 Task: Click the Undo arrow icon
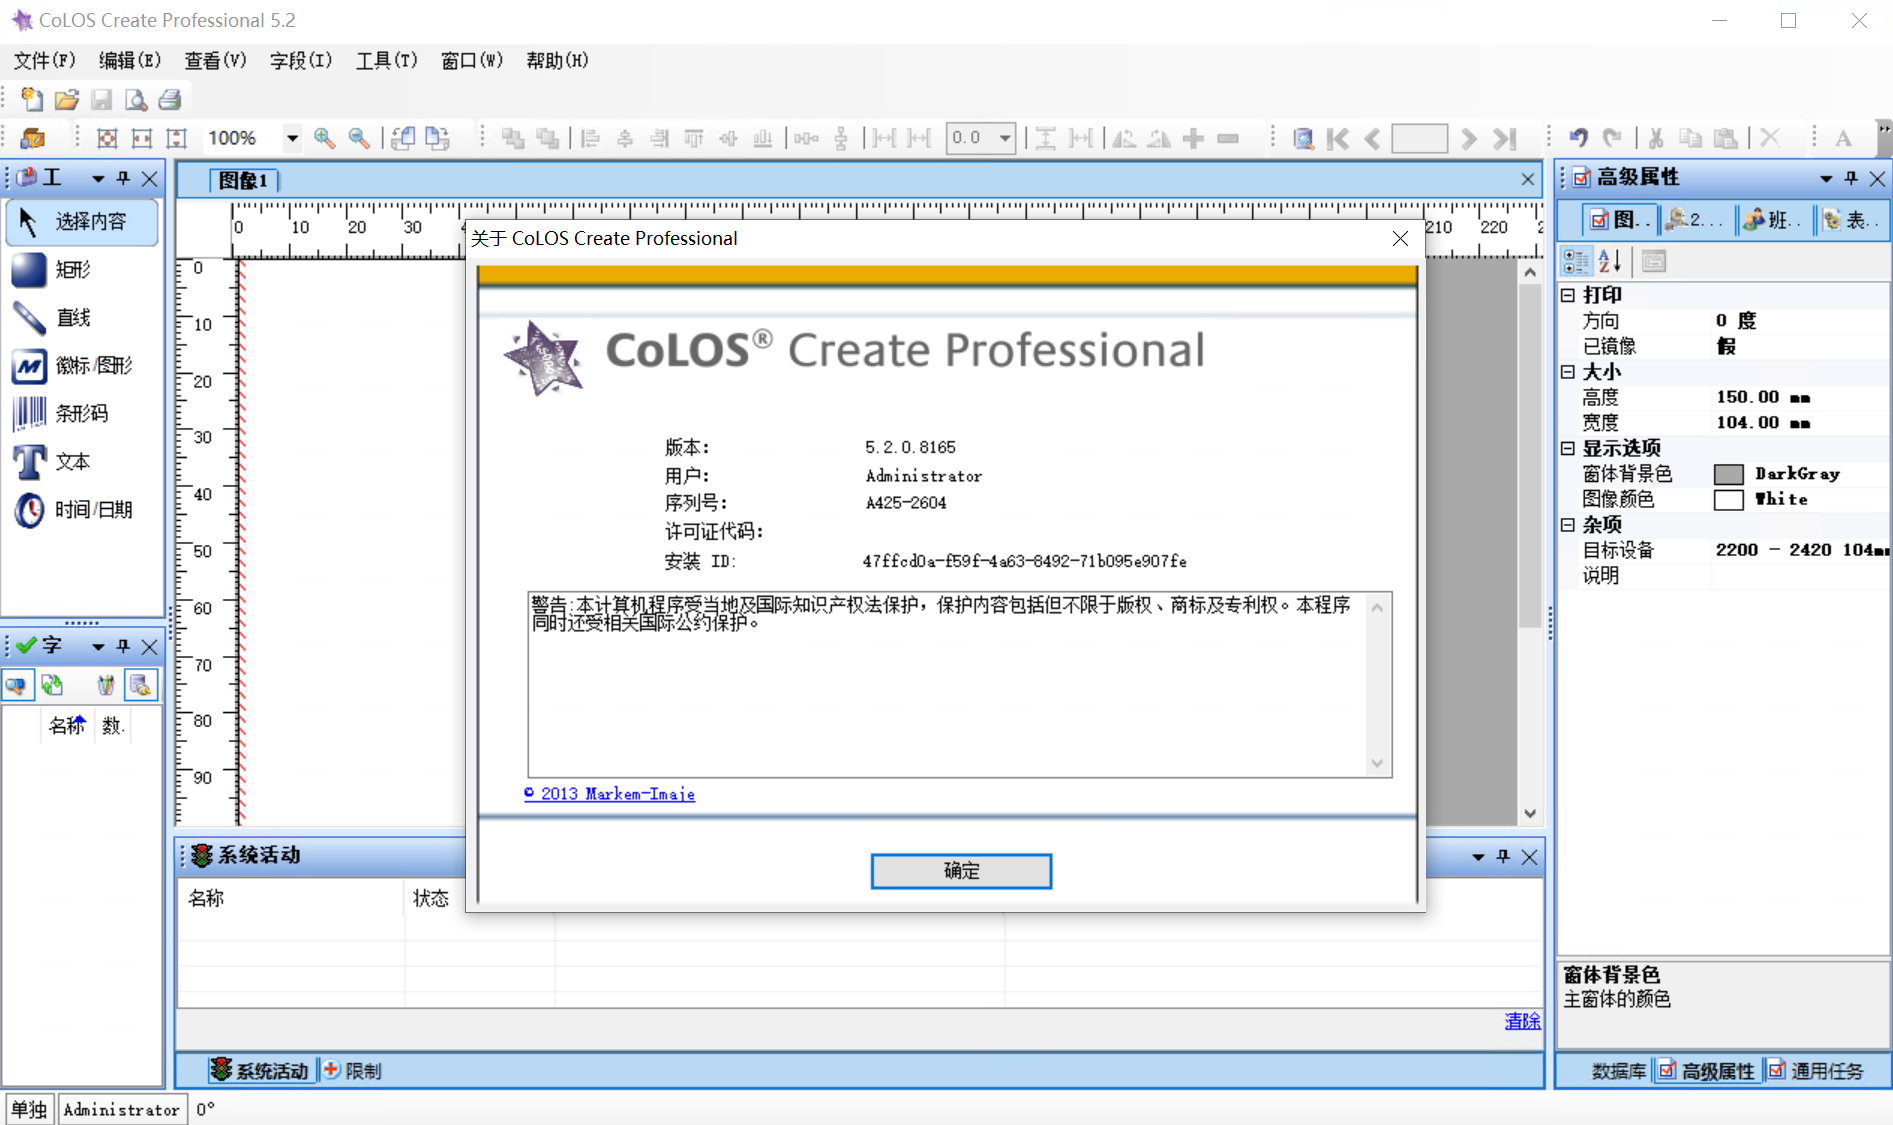[x=1579, y=138]
